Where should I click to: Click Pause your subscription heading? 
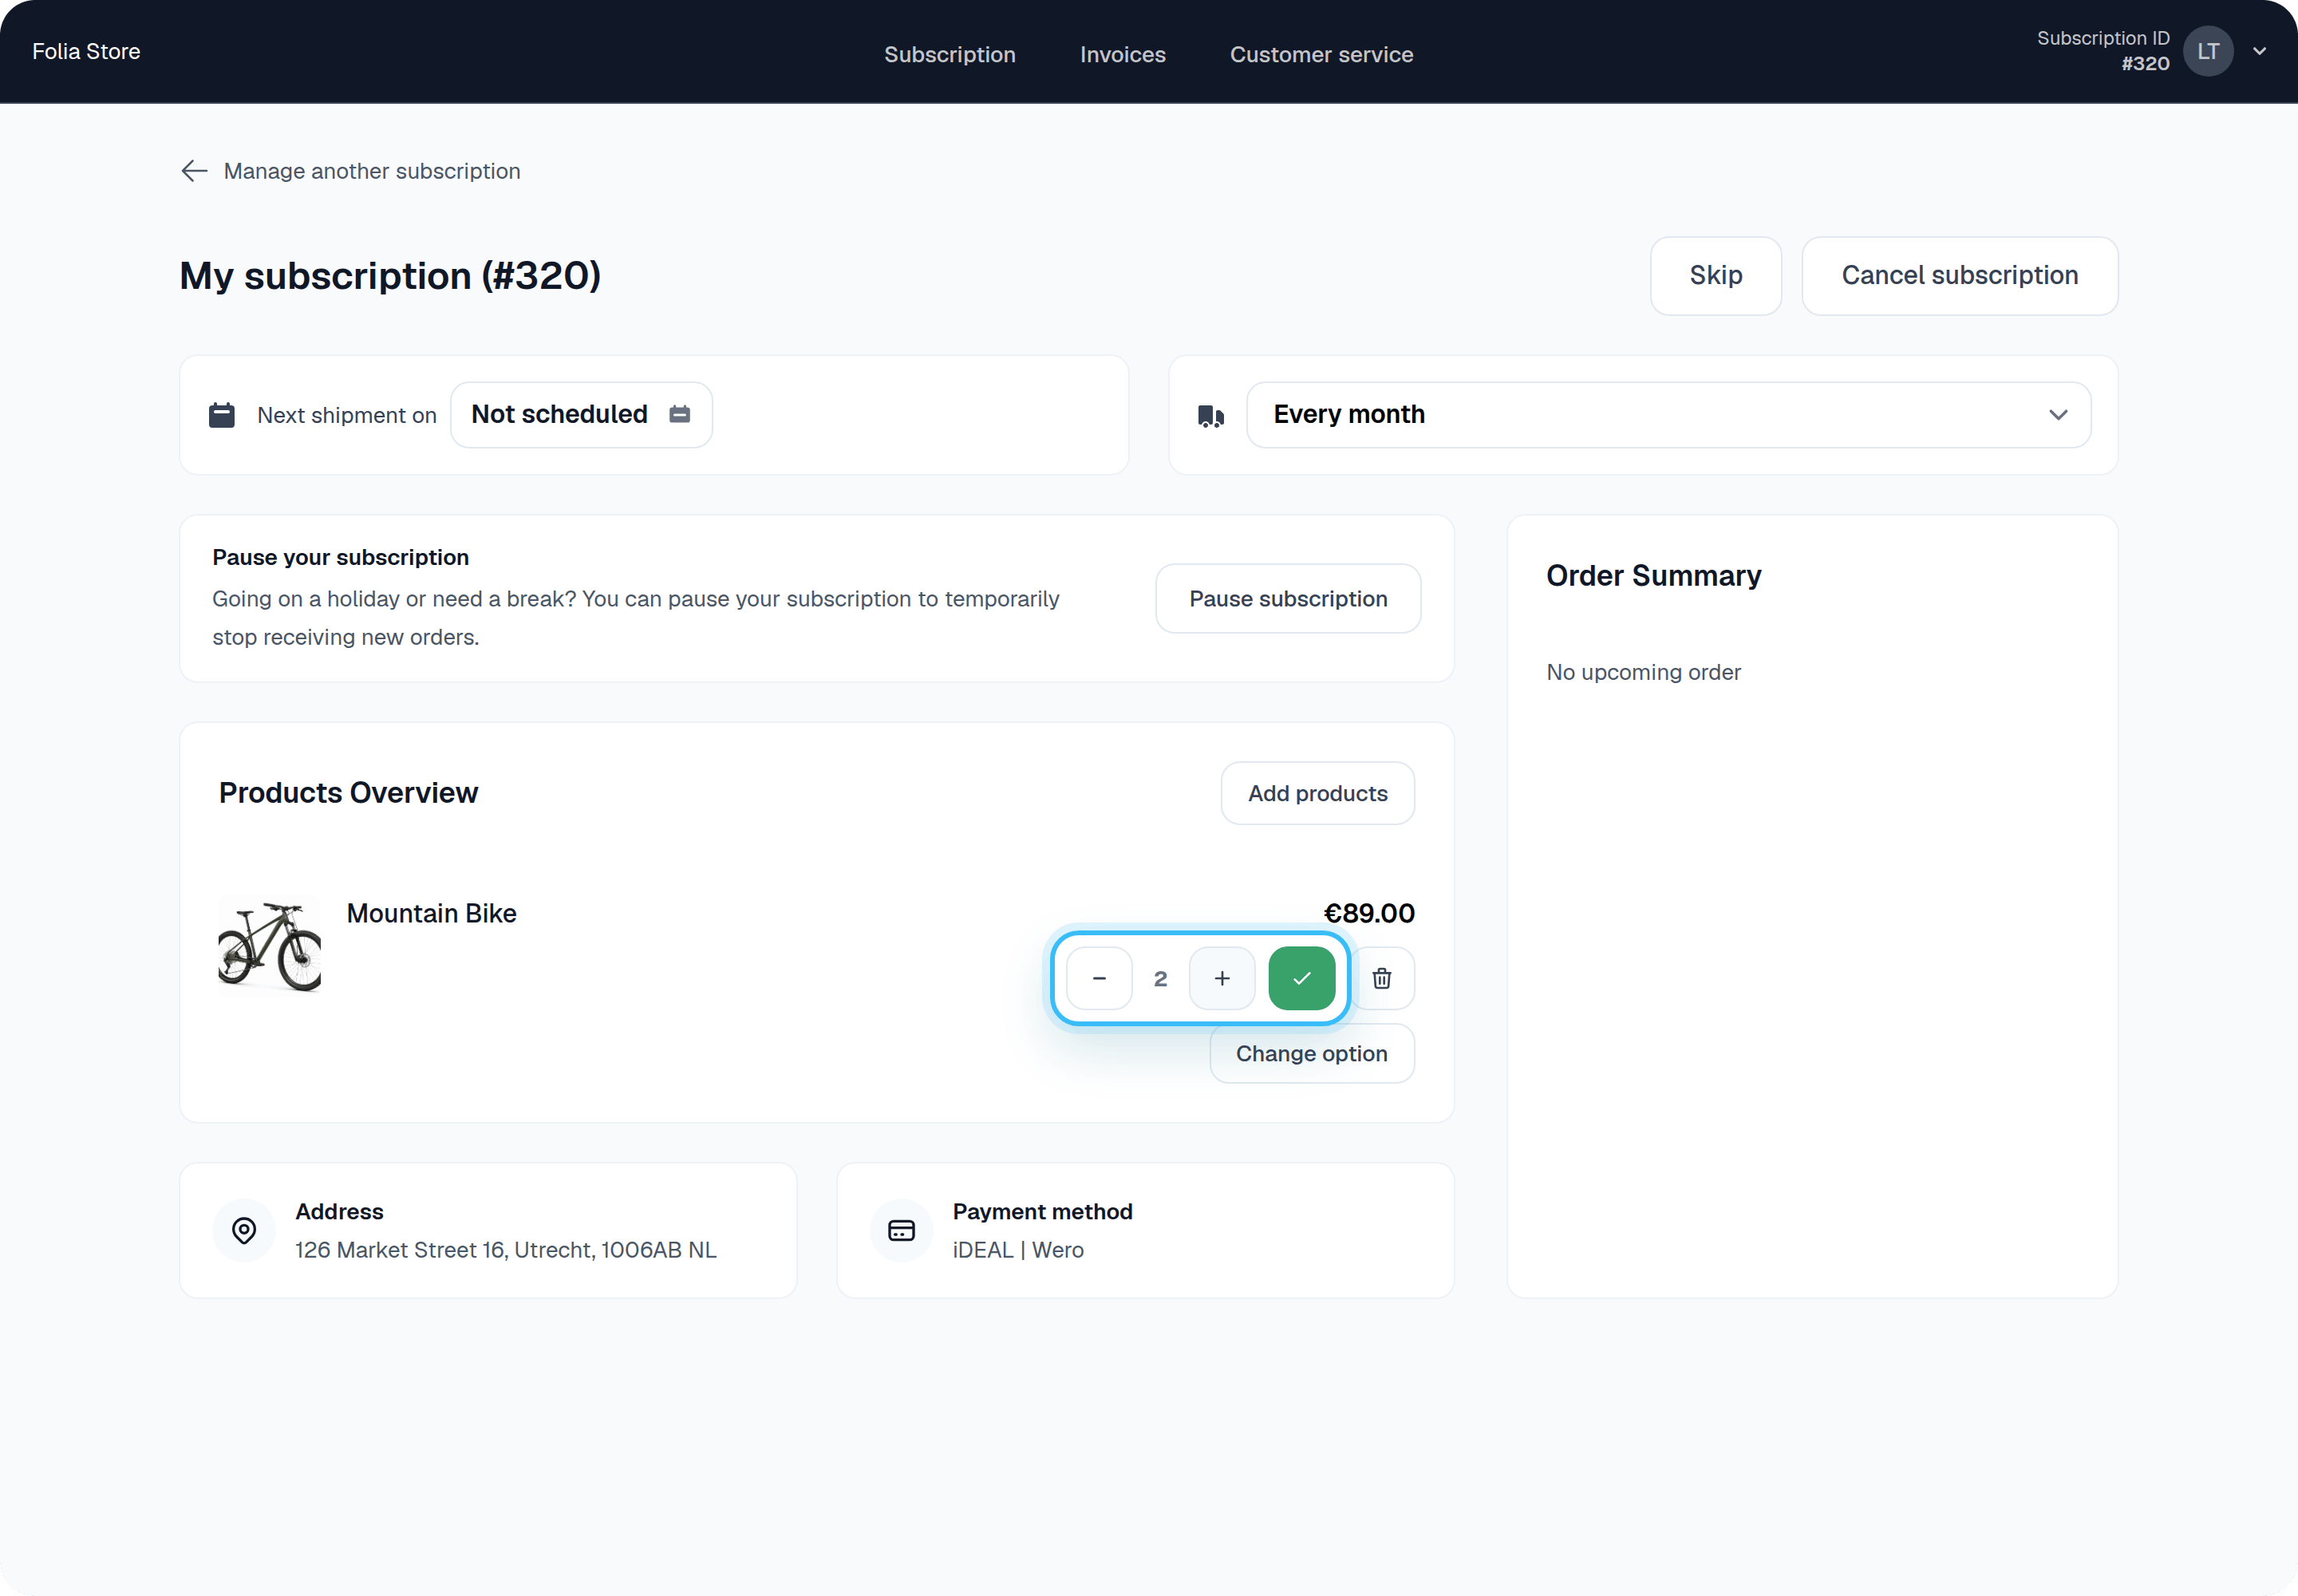(x=340, y=557)
